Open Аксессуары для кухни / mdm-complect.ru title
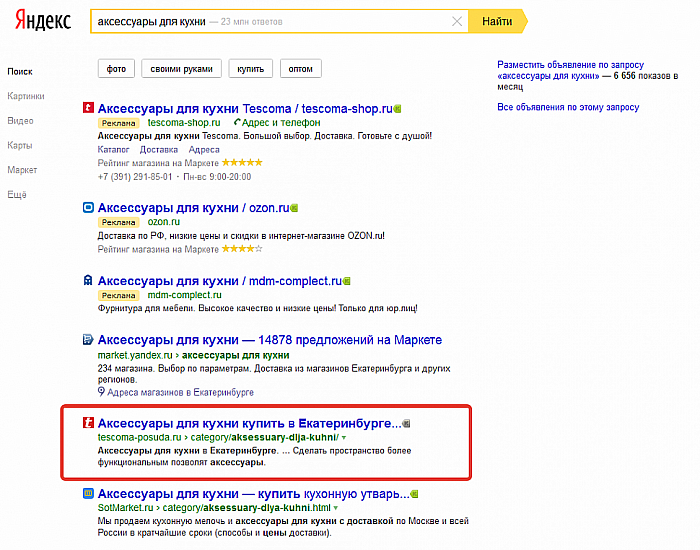Image resolution: width=700 pixels, height=550 pixels. point(220,281)
